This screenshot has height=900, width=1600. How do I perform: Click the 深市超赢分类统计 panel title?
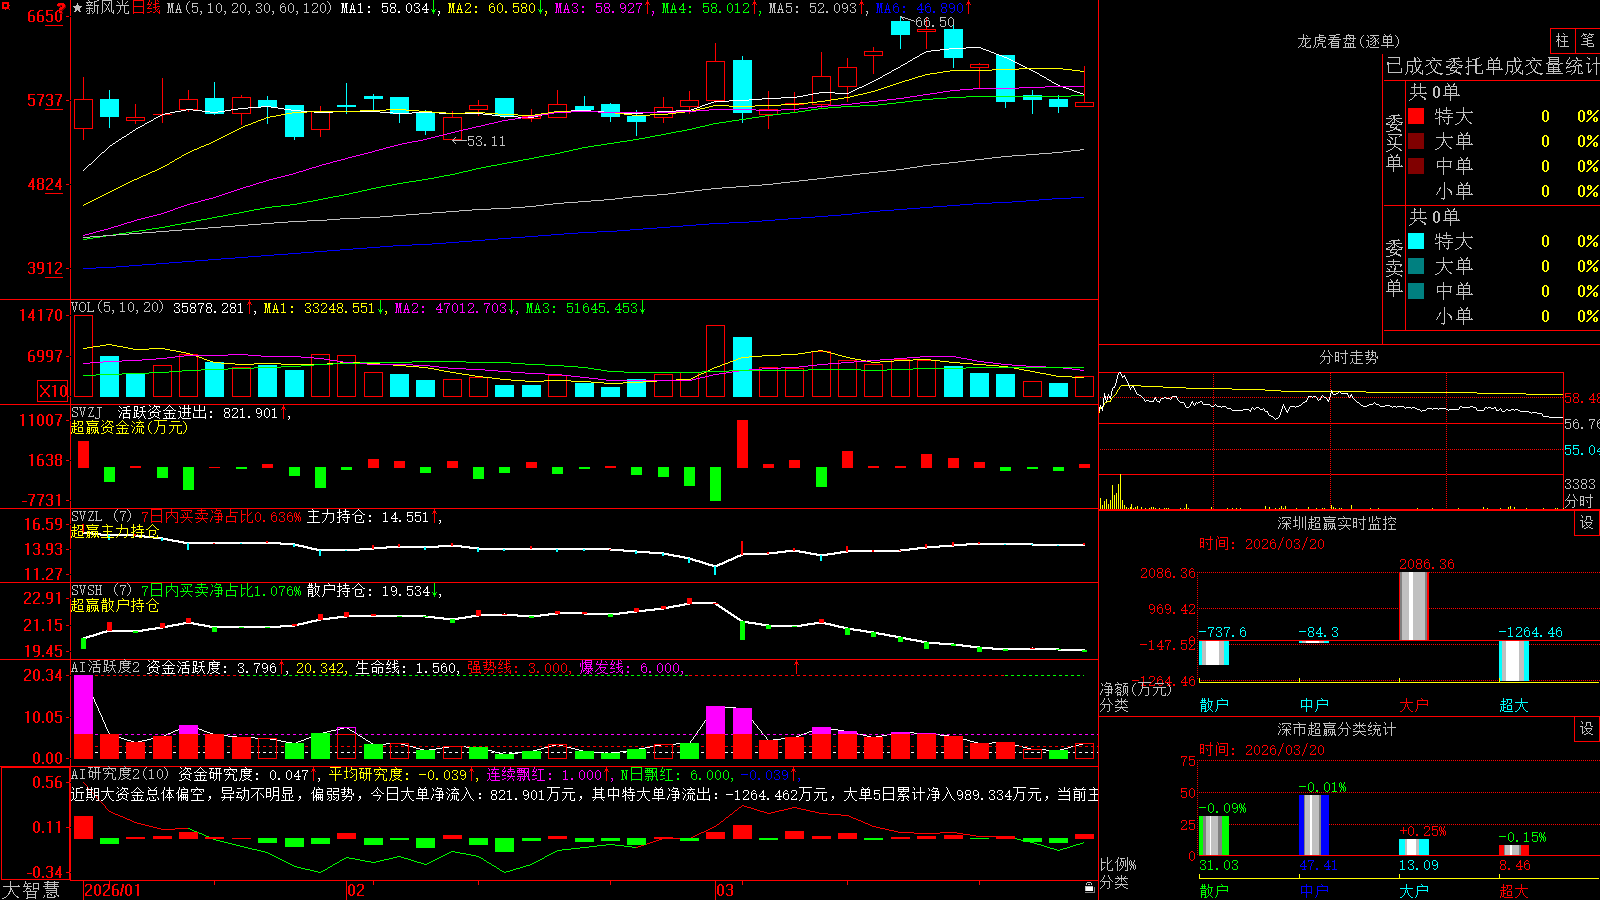point(1337,729)
